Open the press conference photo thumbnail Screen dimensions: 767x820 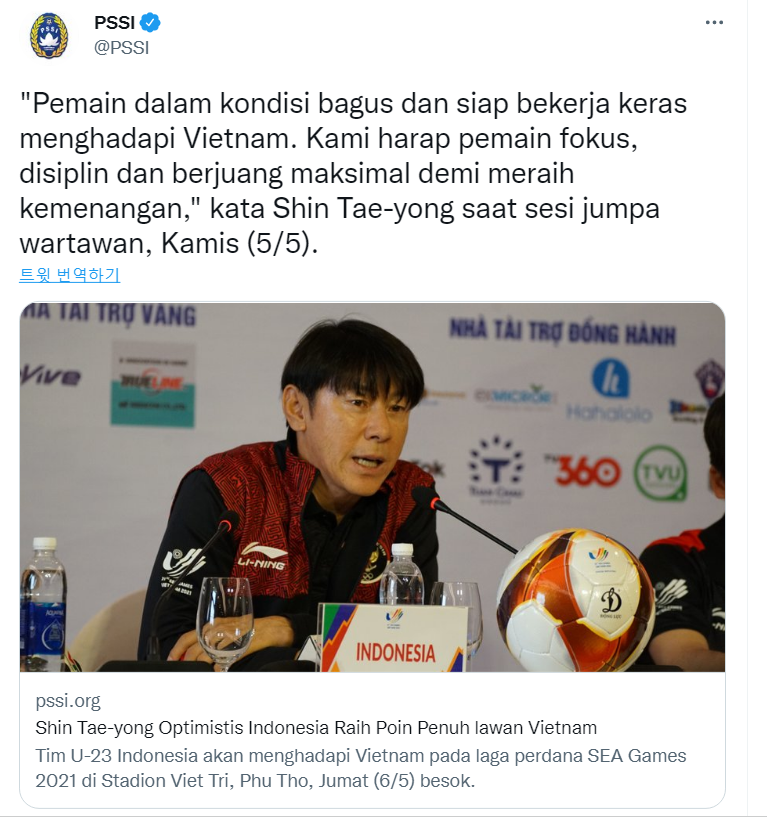pos(372,487)
